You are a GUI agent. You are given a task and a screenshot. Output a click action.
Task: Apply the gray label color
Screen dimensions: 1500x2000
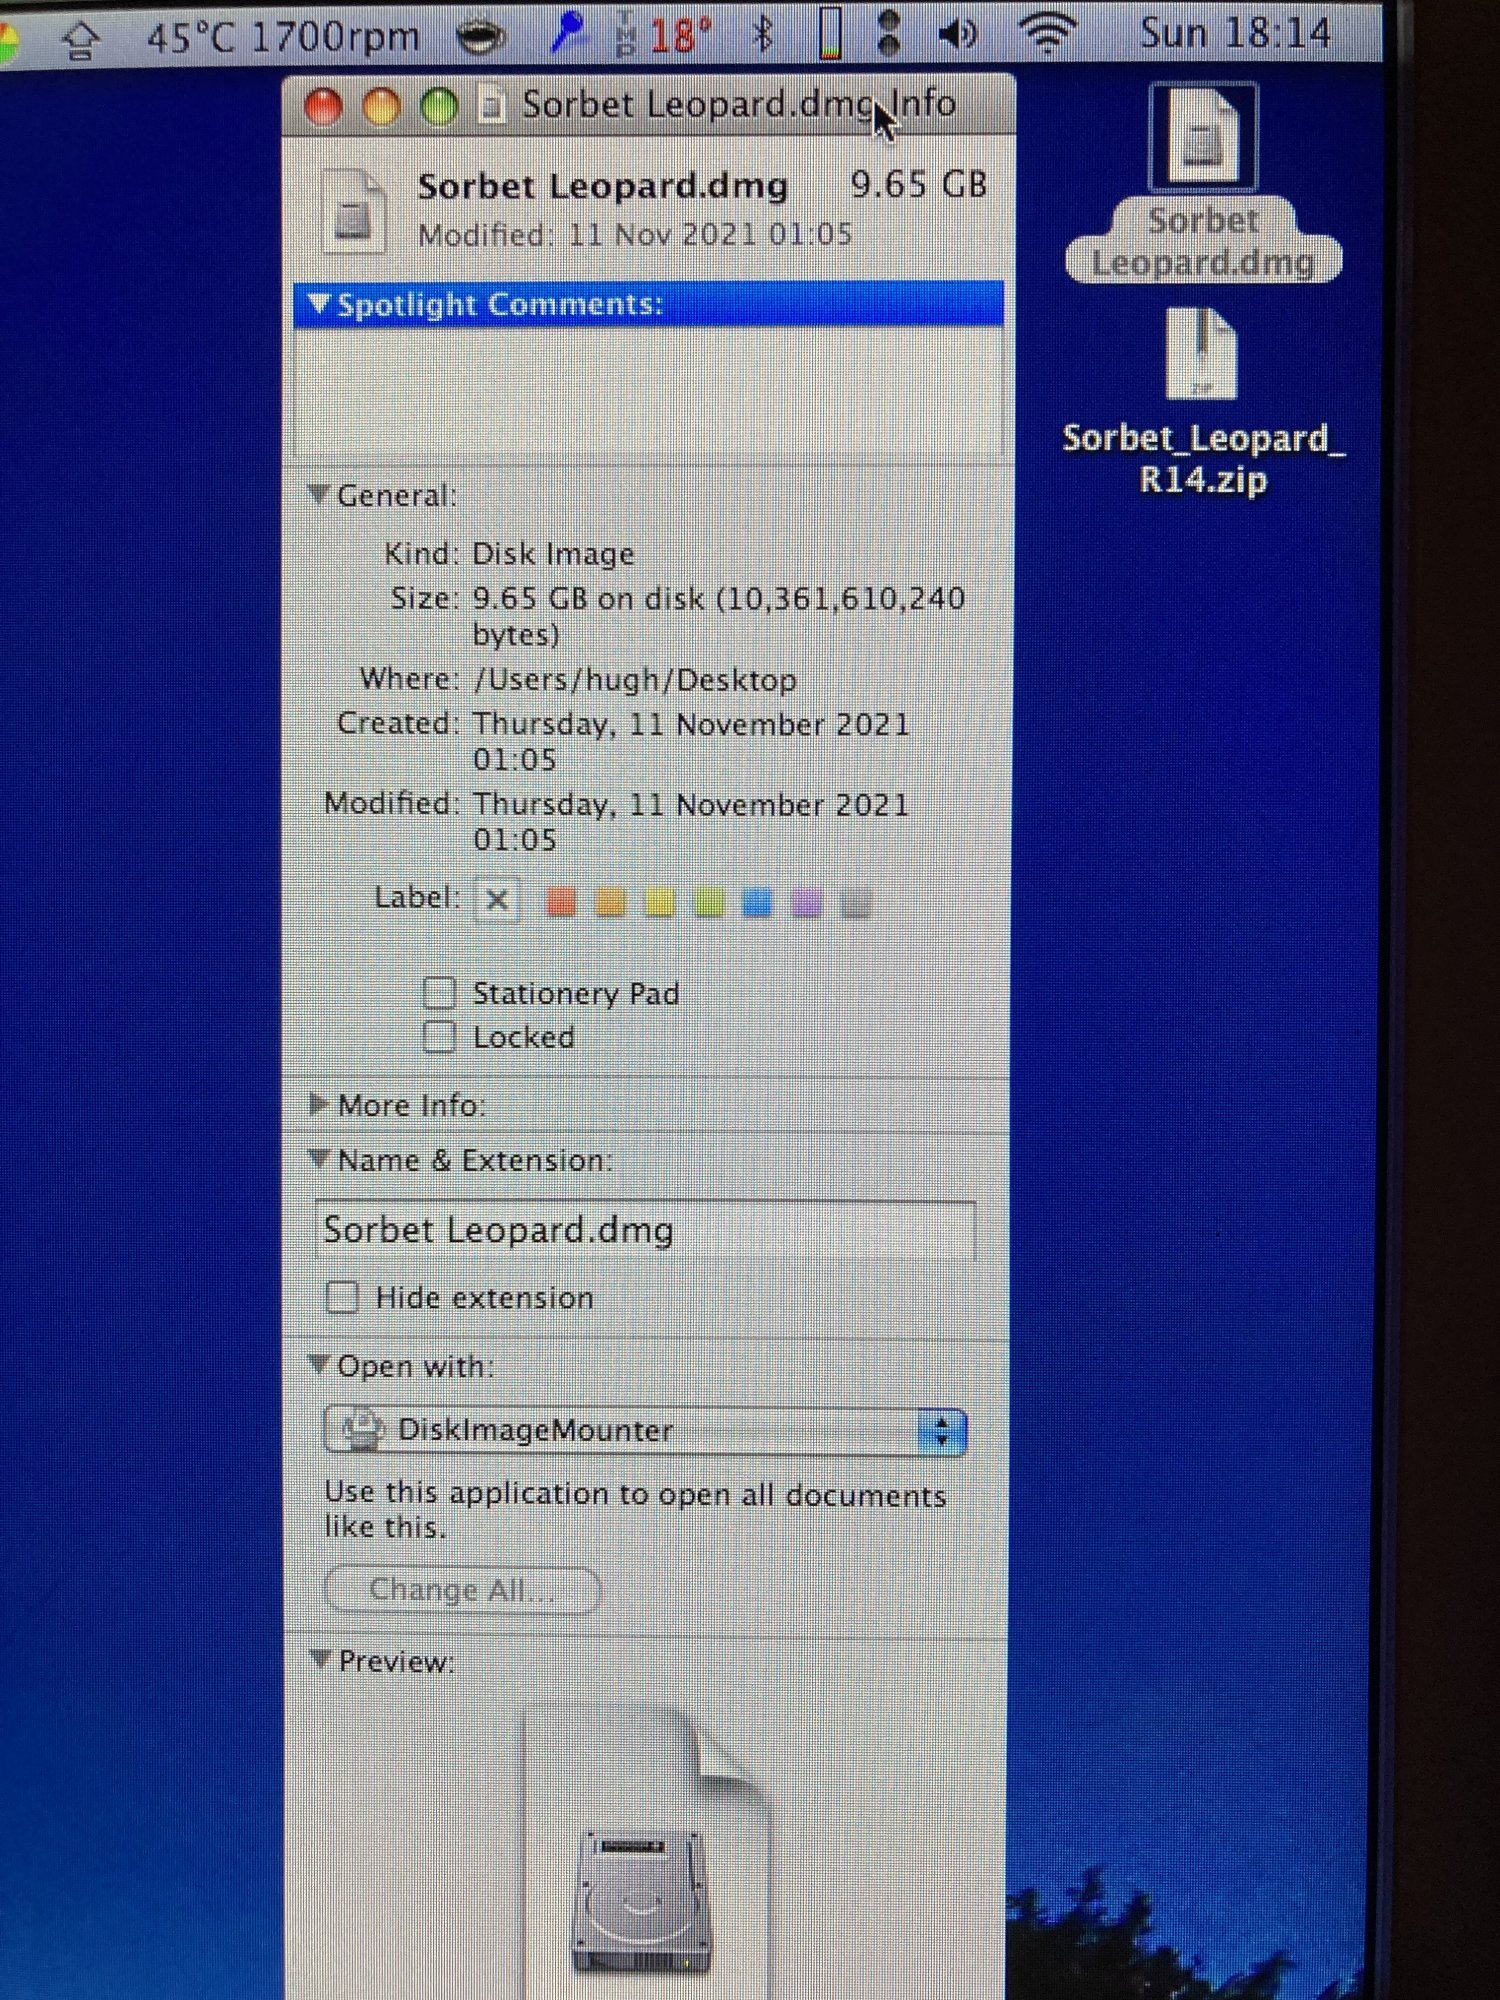tap(857, 903)
